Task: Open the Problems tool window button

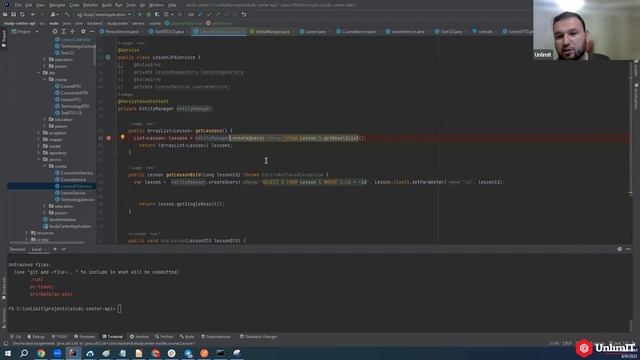Action: 84,337
